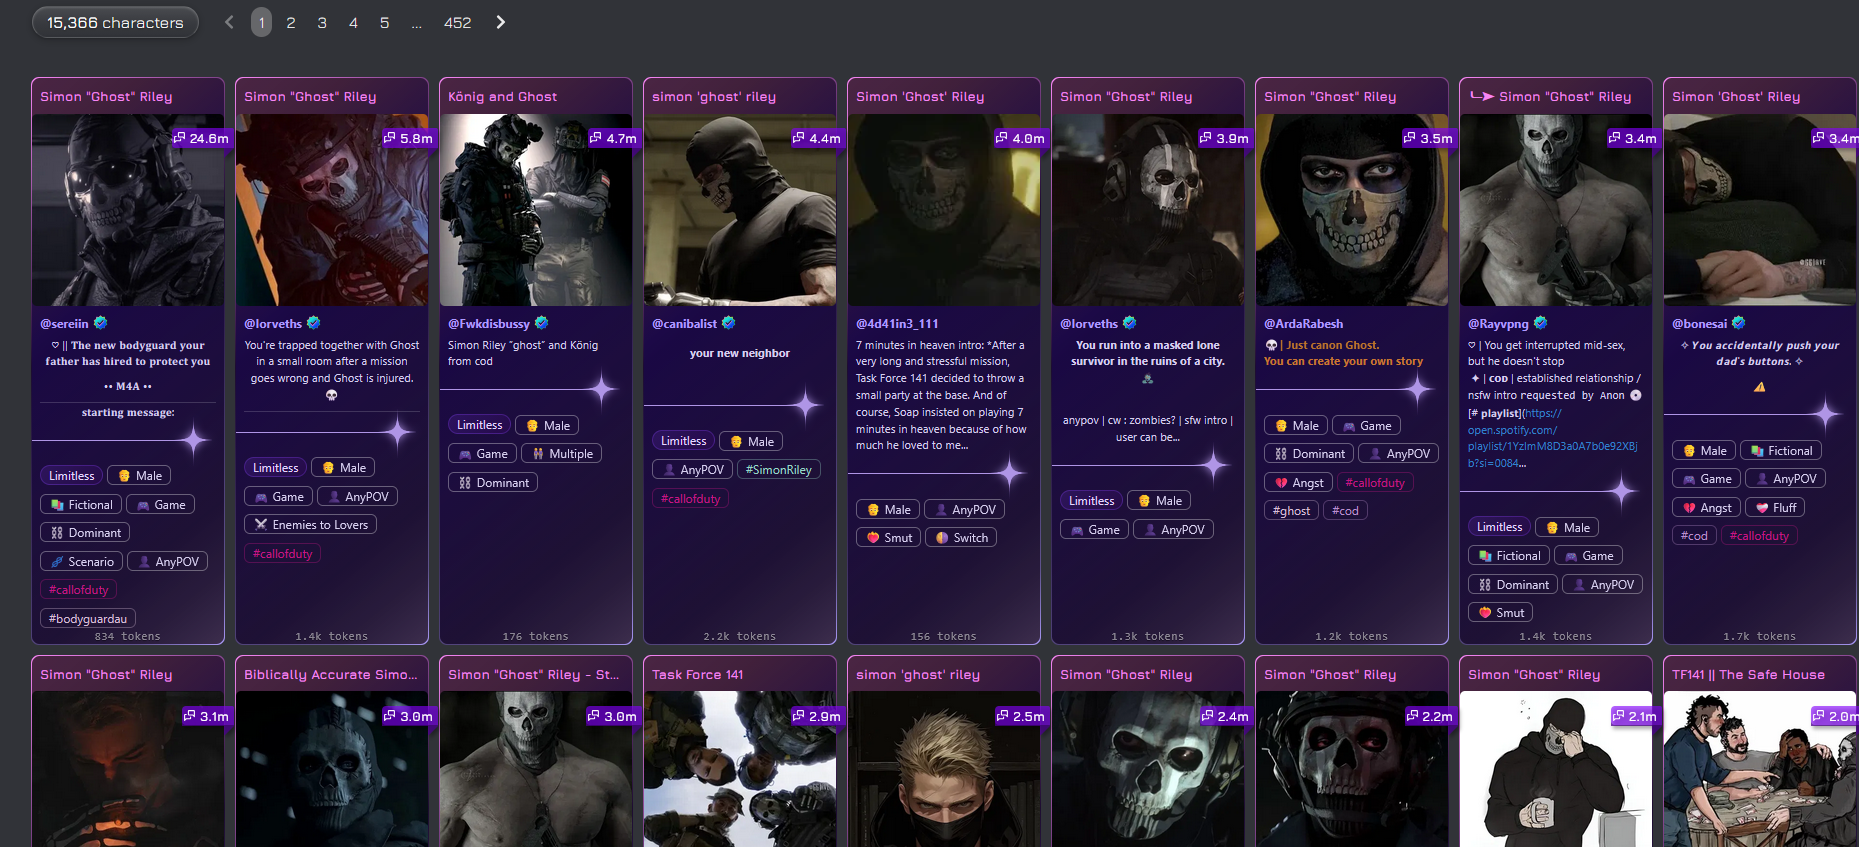Image resolution: width=1859 pixels, height=847 pixels.
Task: Click the 3.5m chat count badge
Action: click(1429, 138)
